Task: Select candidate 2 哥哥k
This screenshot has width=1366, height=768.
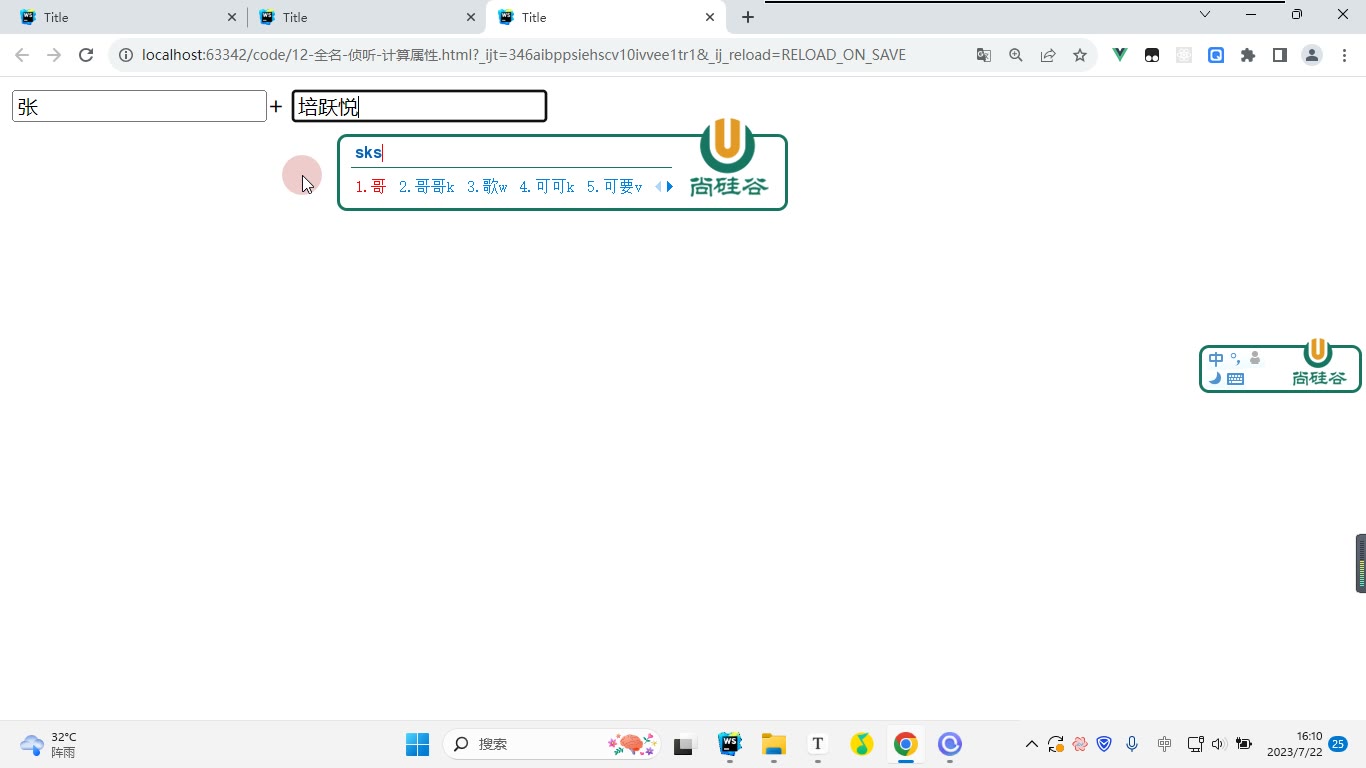Action: pos(427,187)
